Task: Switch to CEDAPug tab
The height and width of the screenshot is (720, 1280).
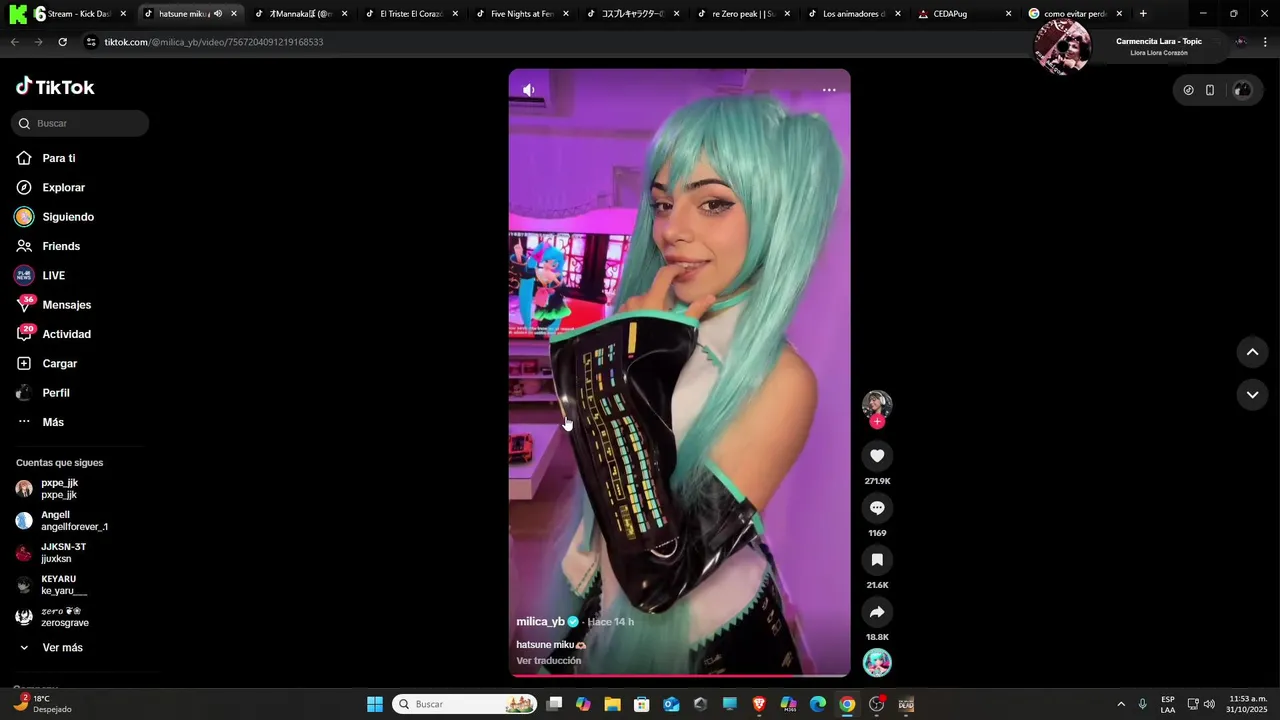Action: (x=965, y=14)
